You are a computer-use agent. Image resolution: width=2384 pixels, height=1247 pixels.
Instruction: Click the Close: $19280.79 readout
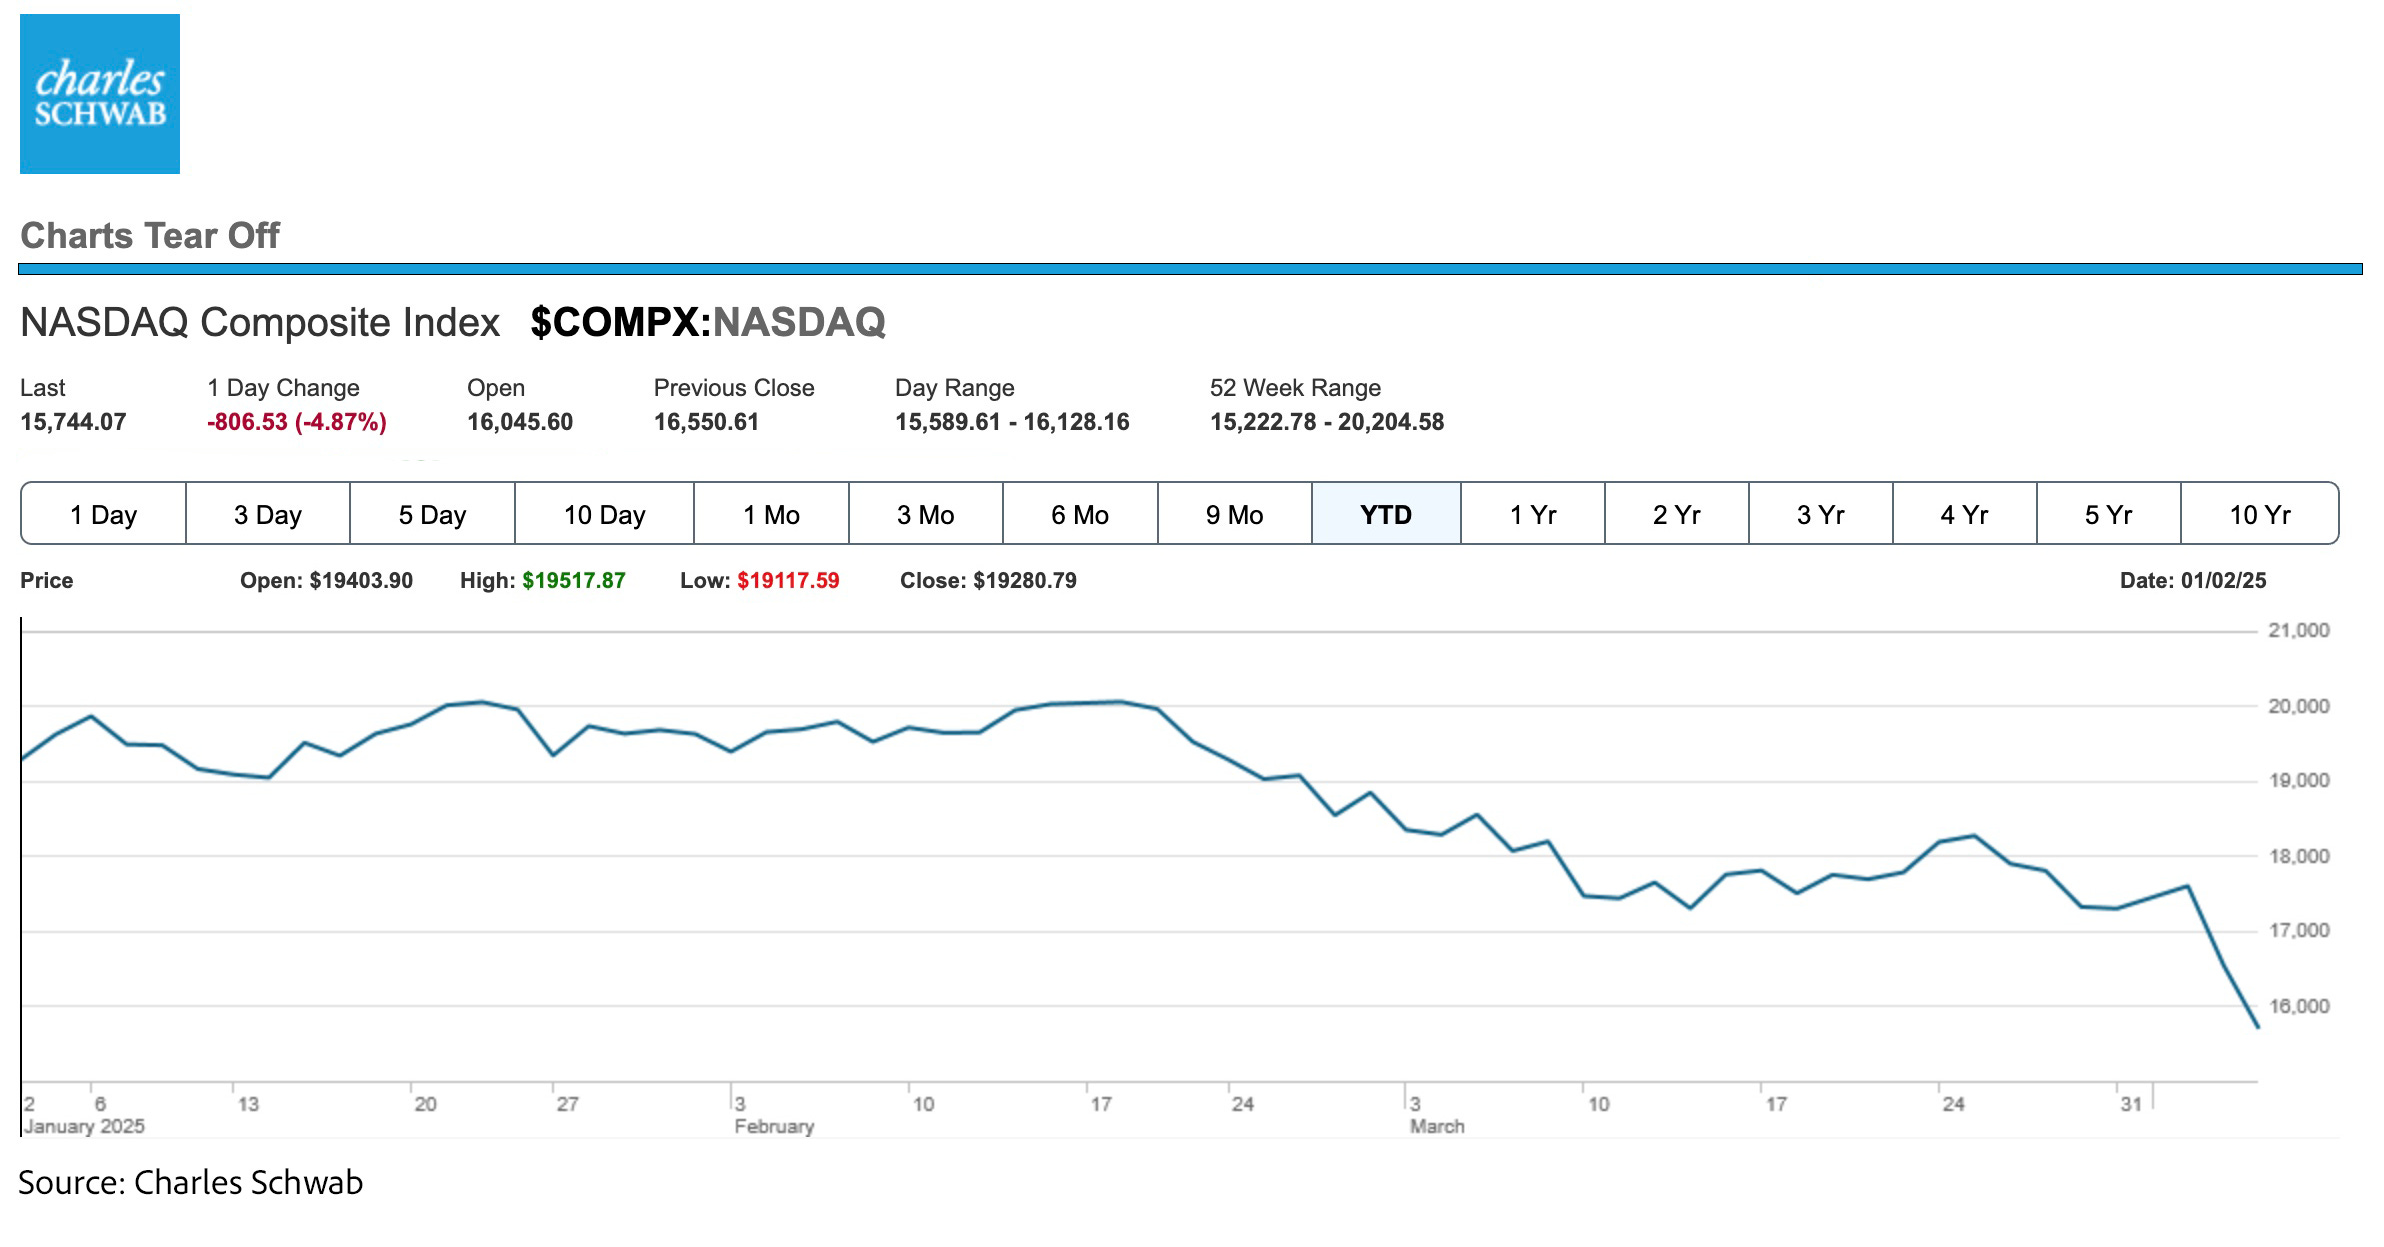(x=988, y=580)
